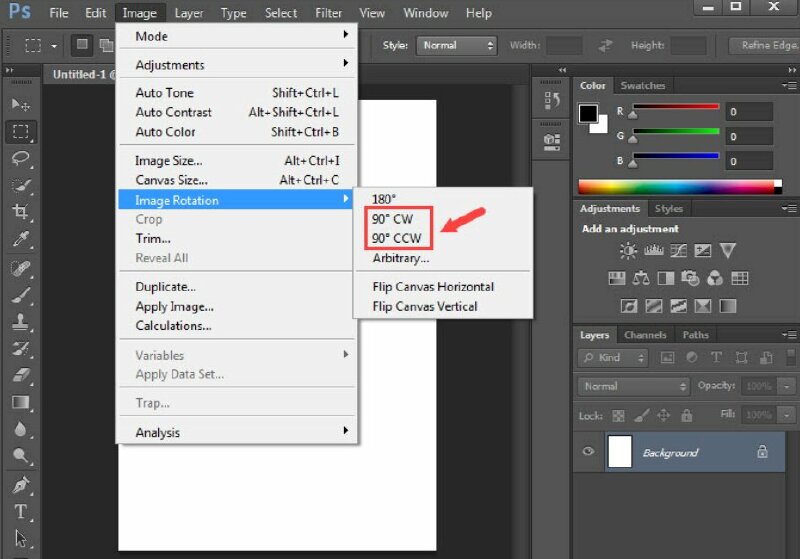Screen dimensions: 800x559
Task: Choose 90° CW rotation
Action: [392, 219]
